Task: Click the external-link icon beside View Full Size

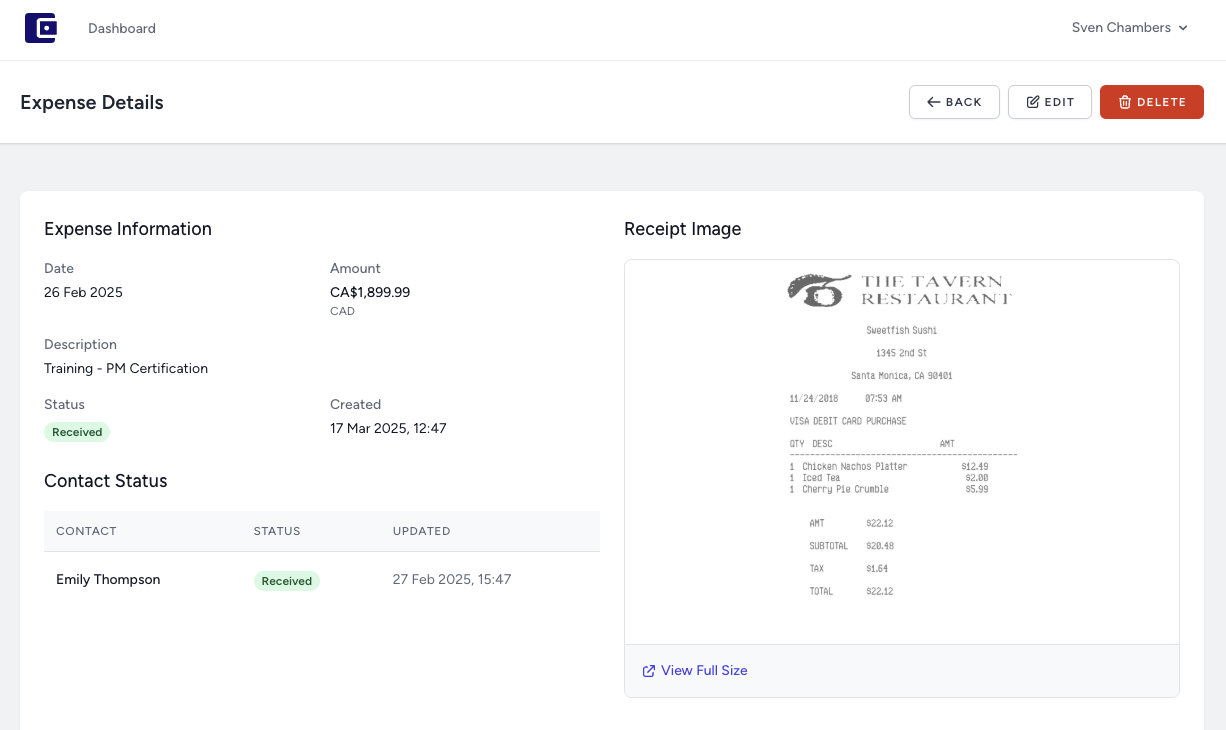Action: pyautogui.click(x=648, y=670)
